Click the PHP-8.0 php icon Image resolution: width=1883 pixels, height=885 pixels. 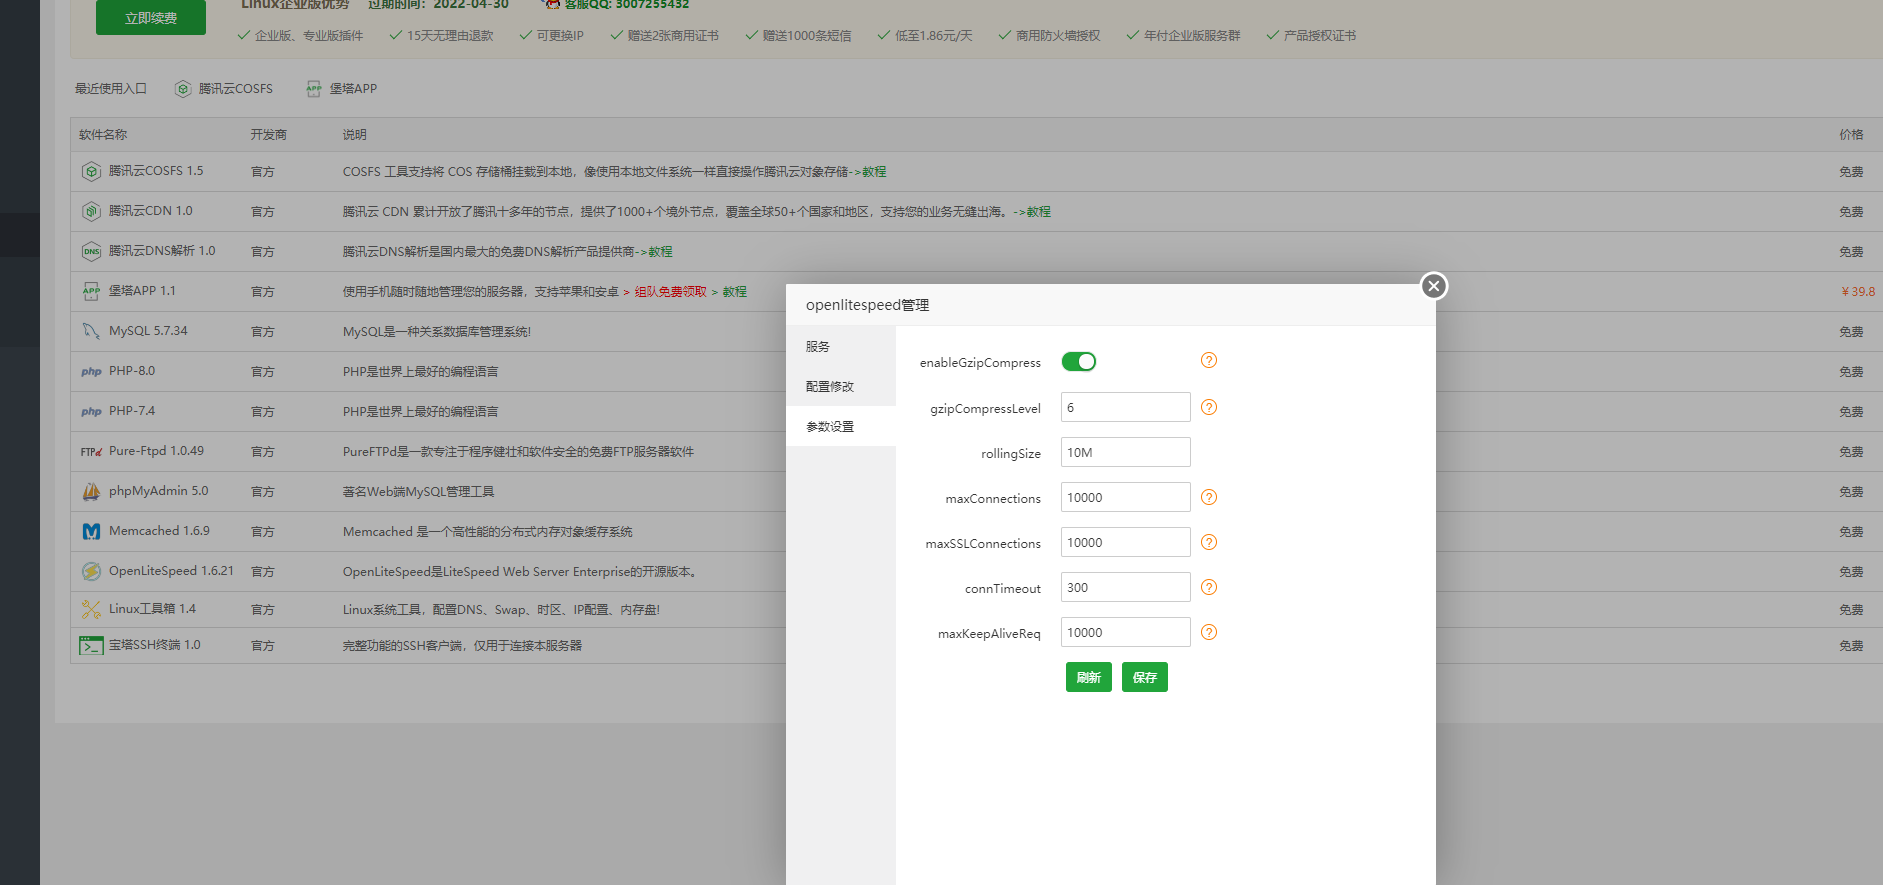(91, 371)
